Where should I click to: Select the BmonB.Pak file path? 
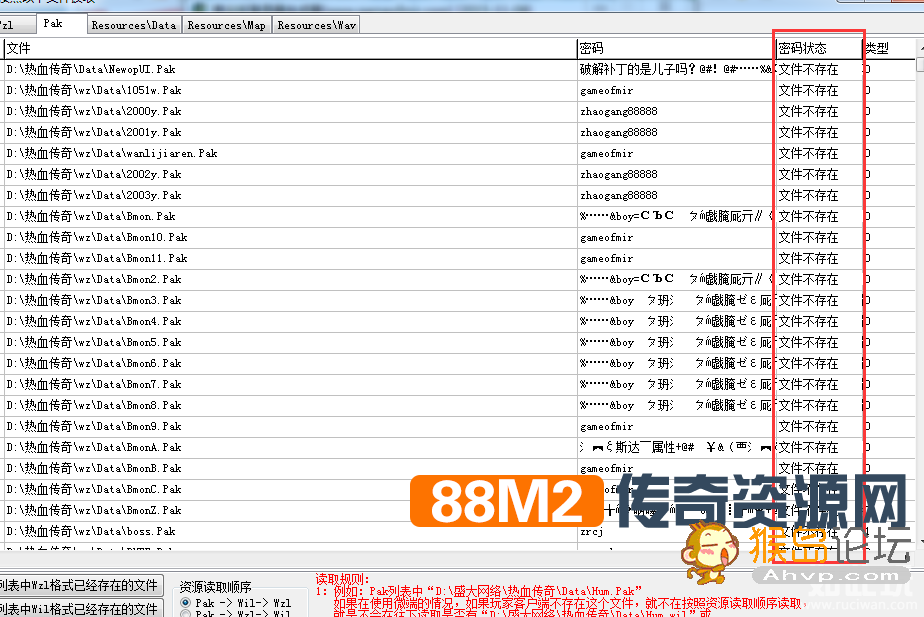pyautogui.click(x=94, y=468)
